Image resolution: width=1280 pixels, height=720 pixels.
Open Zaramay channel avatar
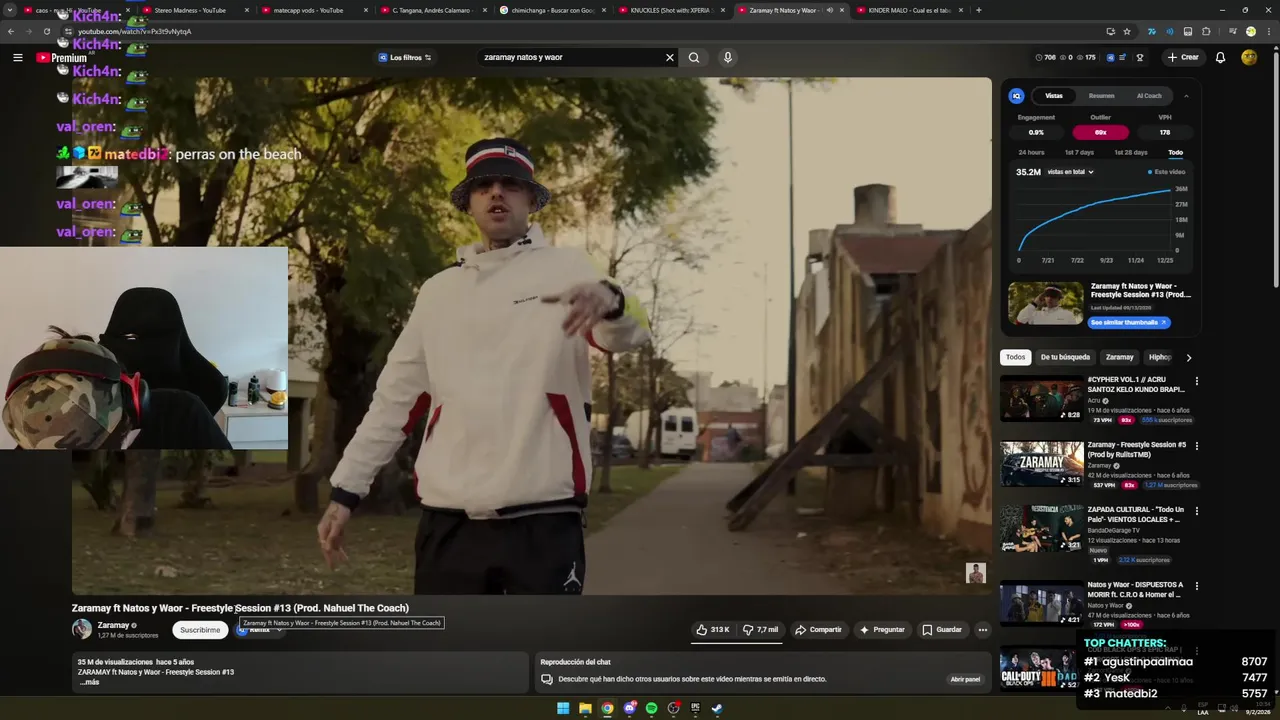click(82, 629)
